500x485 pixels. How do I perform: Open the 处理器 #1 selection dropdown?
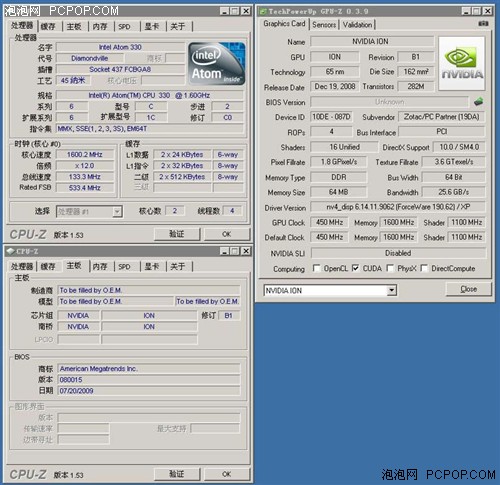click(x=117, y=211)
